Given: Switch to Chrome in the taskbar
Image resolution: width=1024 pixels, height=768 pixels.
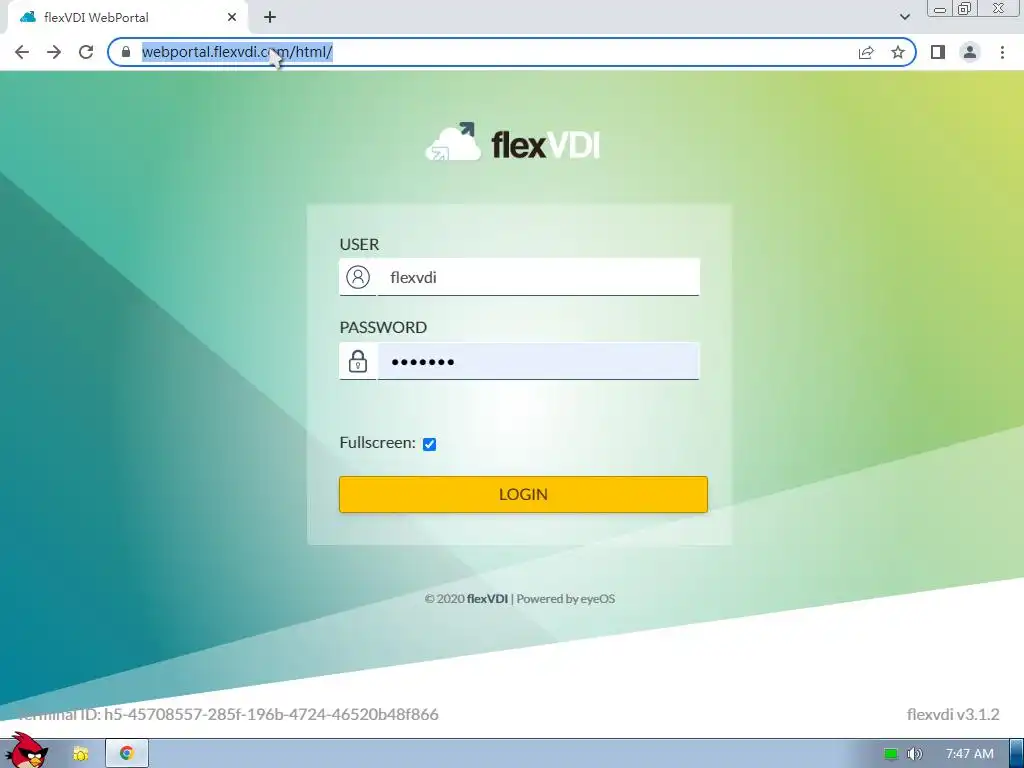Looking at the screenshot, I should (x=127, y=754).
